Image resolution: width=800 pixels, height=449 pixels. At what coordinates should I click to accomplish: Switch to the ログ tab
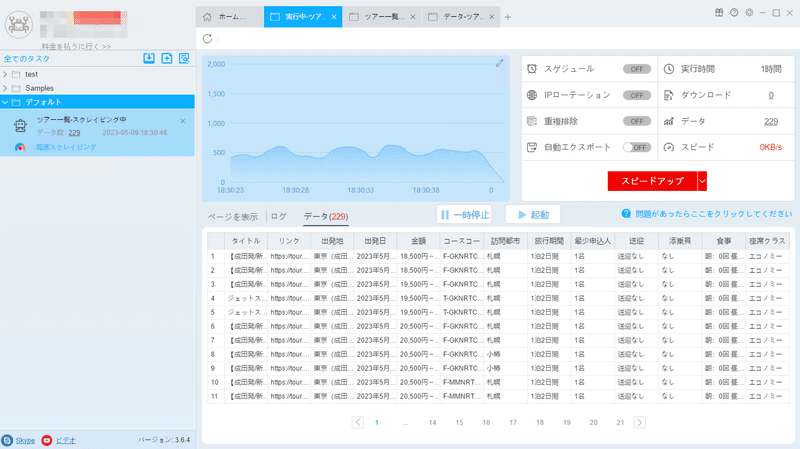click(x=279, y=217)
